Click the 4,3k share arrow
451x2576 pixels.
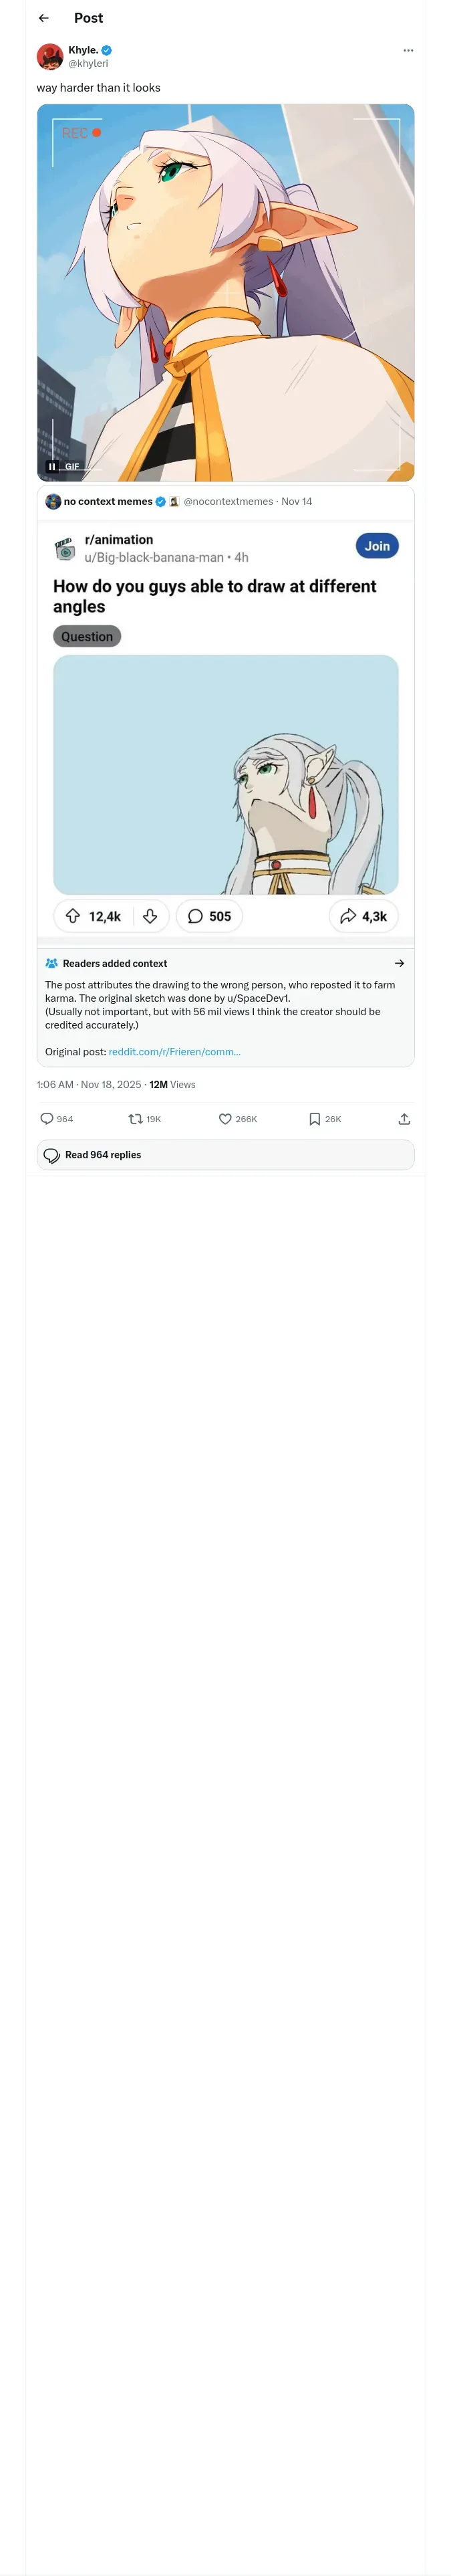tap(363, 916)
